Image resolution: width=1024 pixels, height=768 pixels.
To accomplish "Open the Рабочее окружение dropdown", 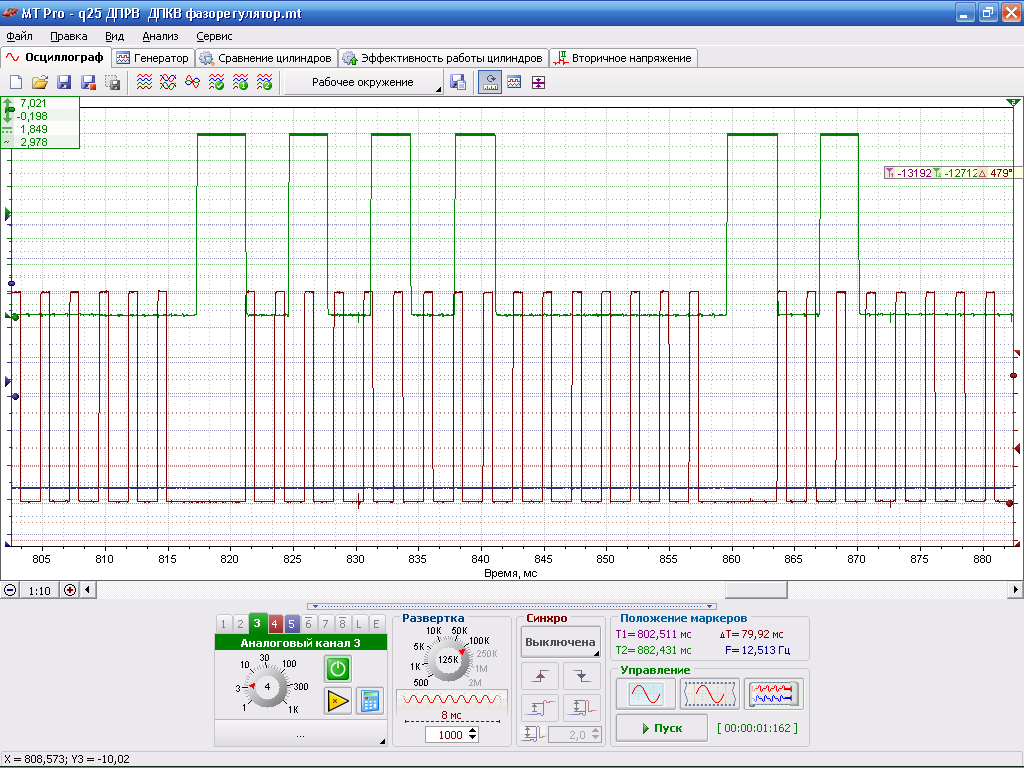I will pyautogui.click(x=363, y=82).
